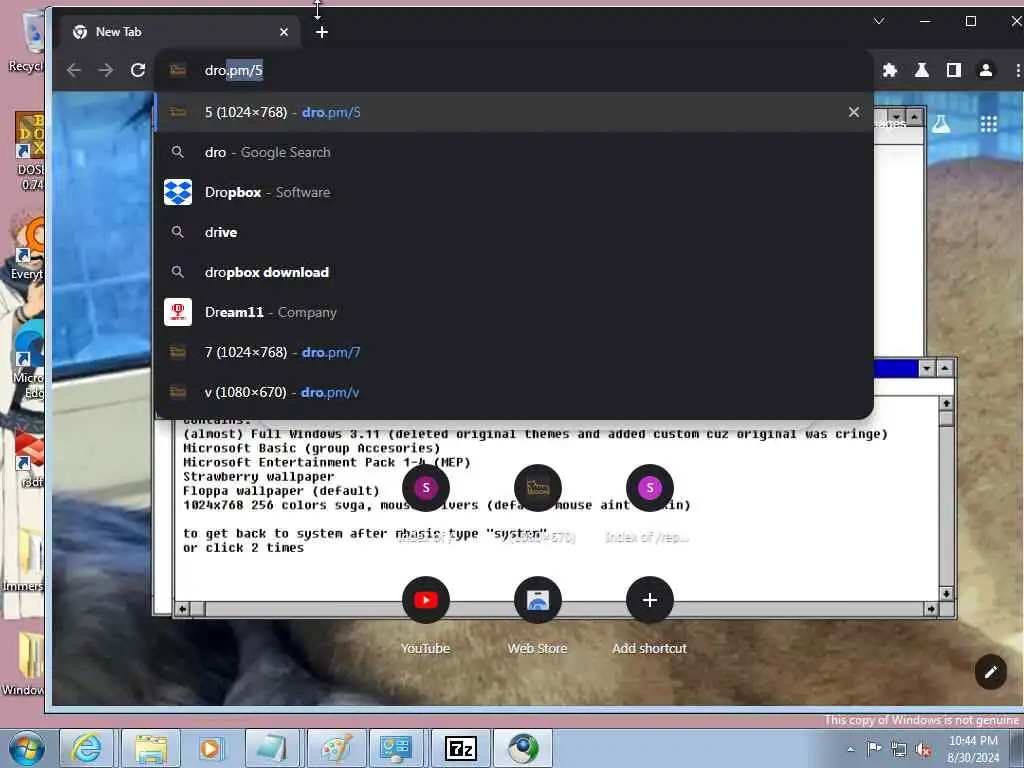
Task: Show hidden tray icons arrow
Action: coord(850,749)
